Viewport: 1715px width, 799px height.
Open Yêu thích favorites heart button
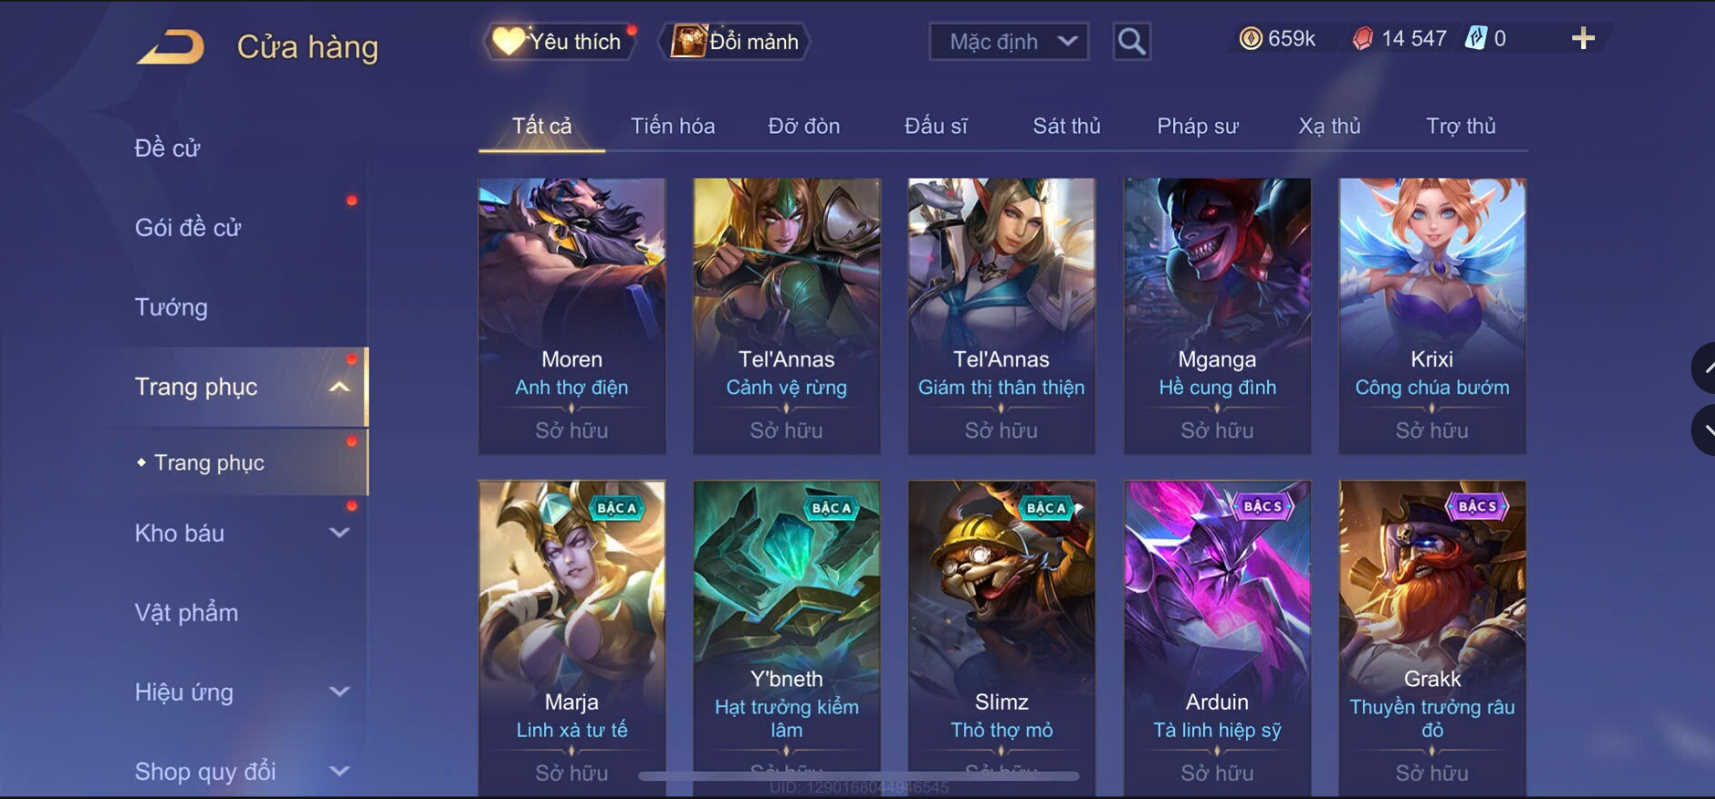[x=559, y=41]
